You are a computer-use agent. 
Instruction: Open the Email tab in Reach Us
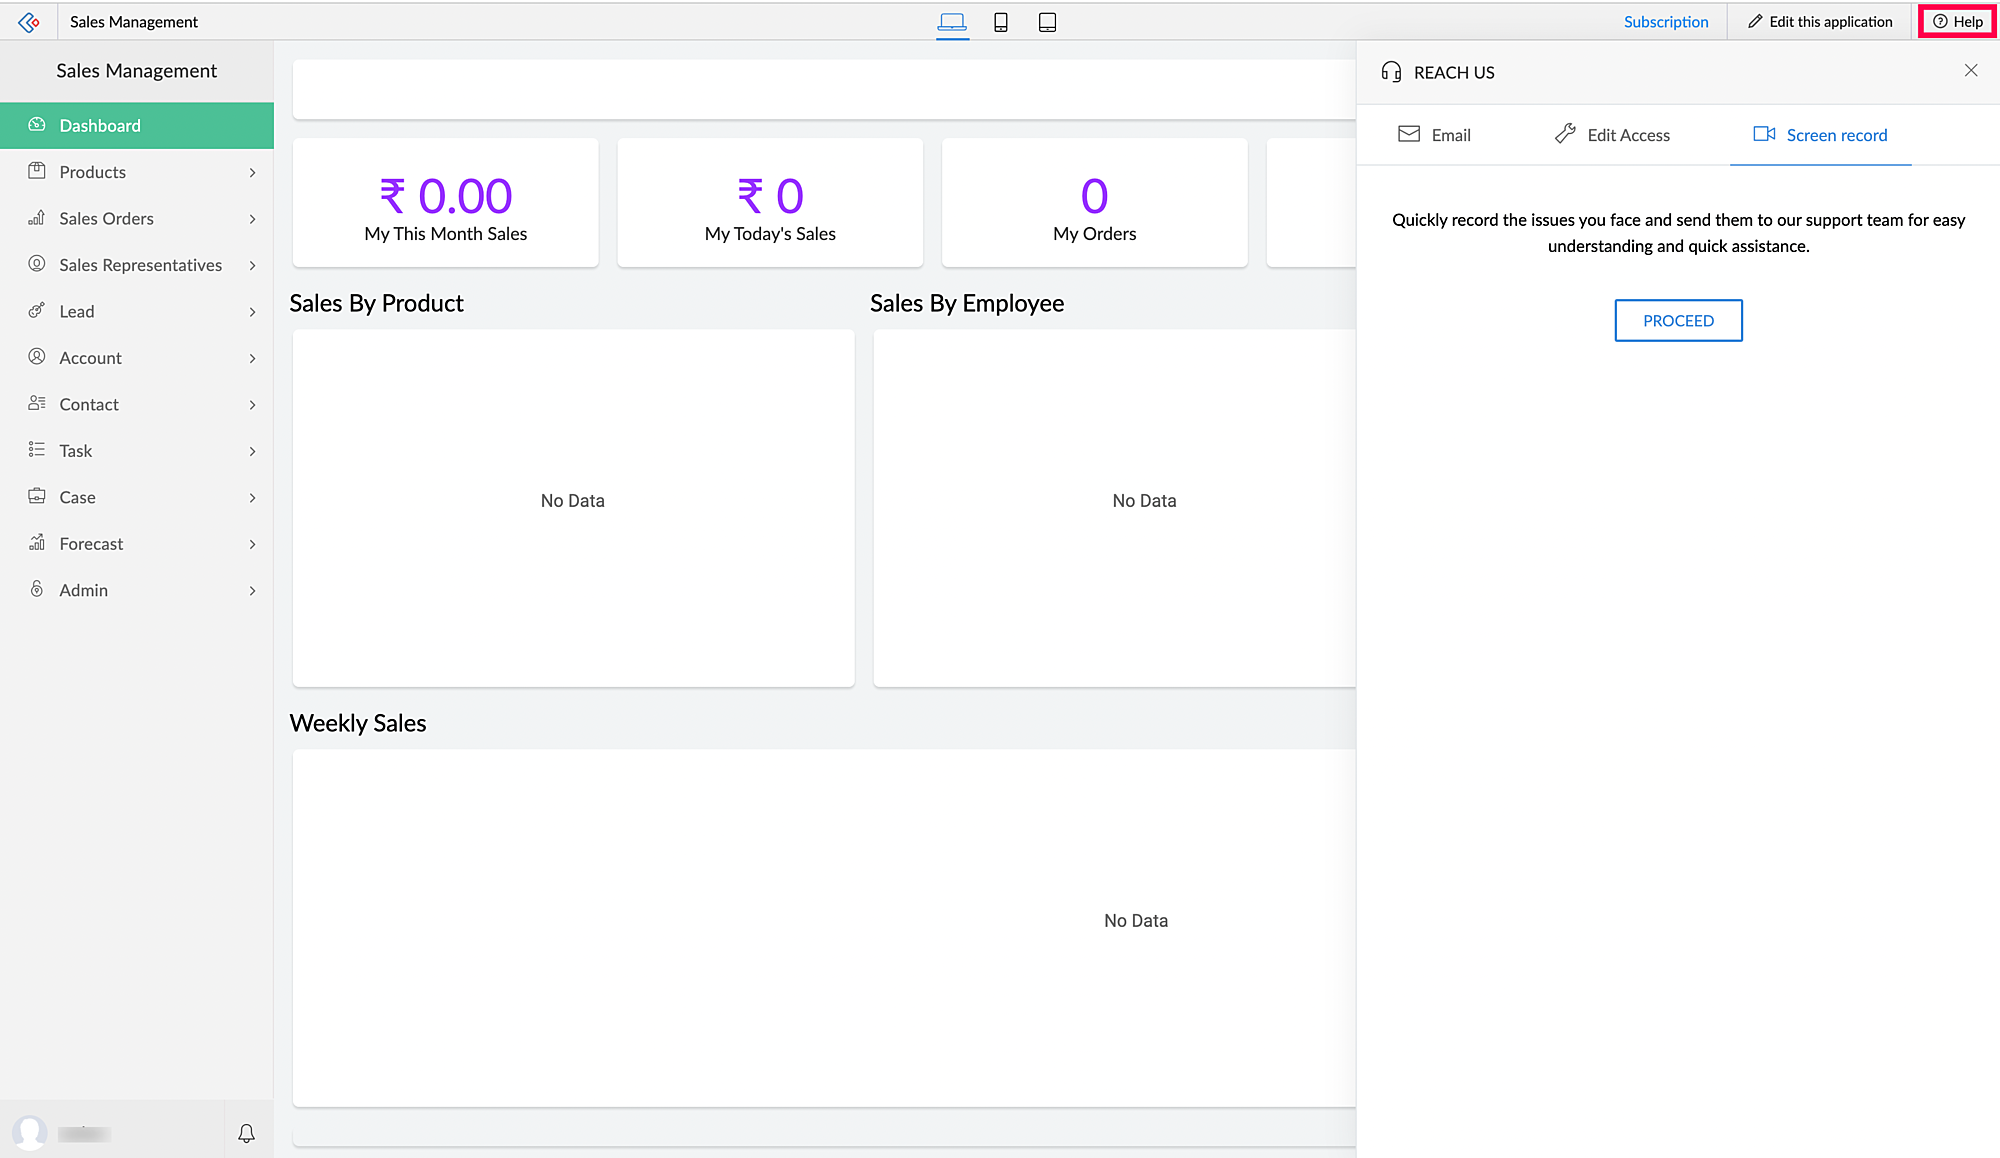[1434, 135]
